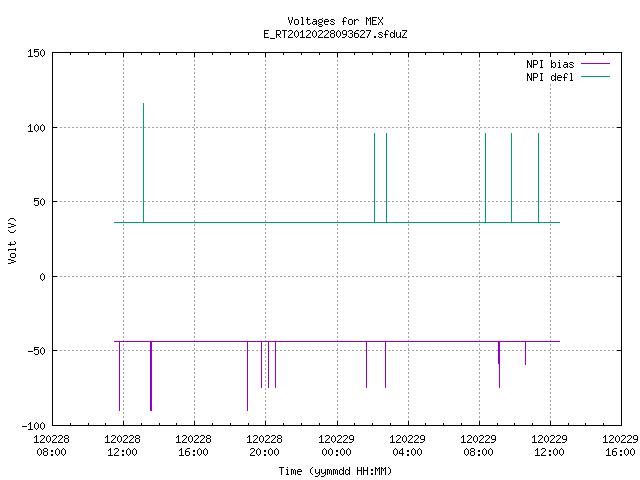The image size is (640, 480).
Task: Click the first purple bias spike before 120228 12:00
Action: tap(119, 376)
